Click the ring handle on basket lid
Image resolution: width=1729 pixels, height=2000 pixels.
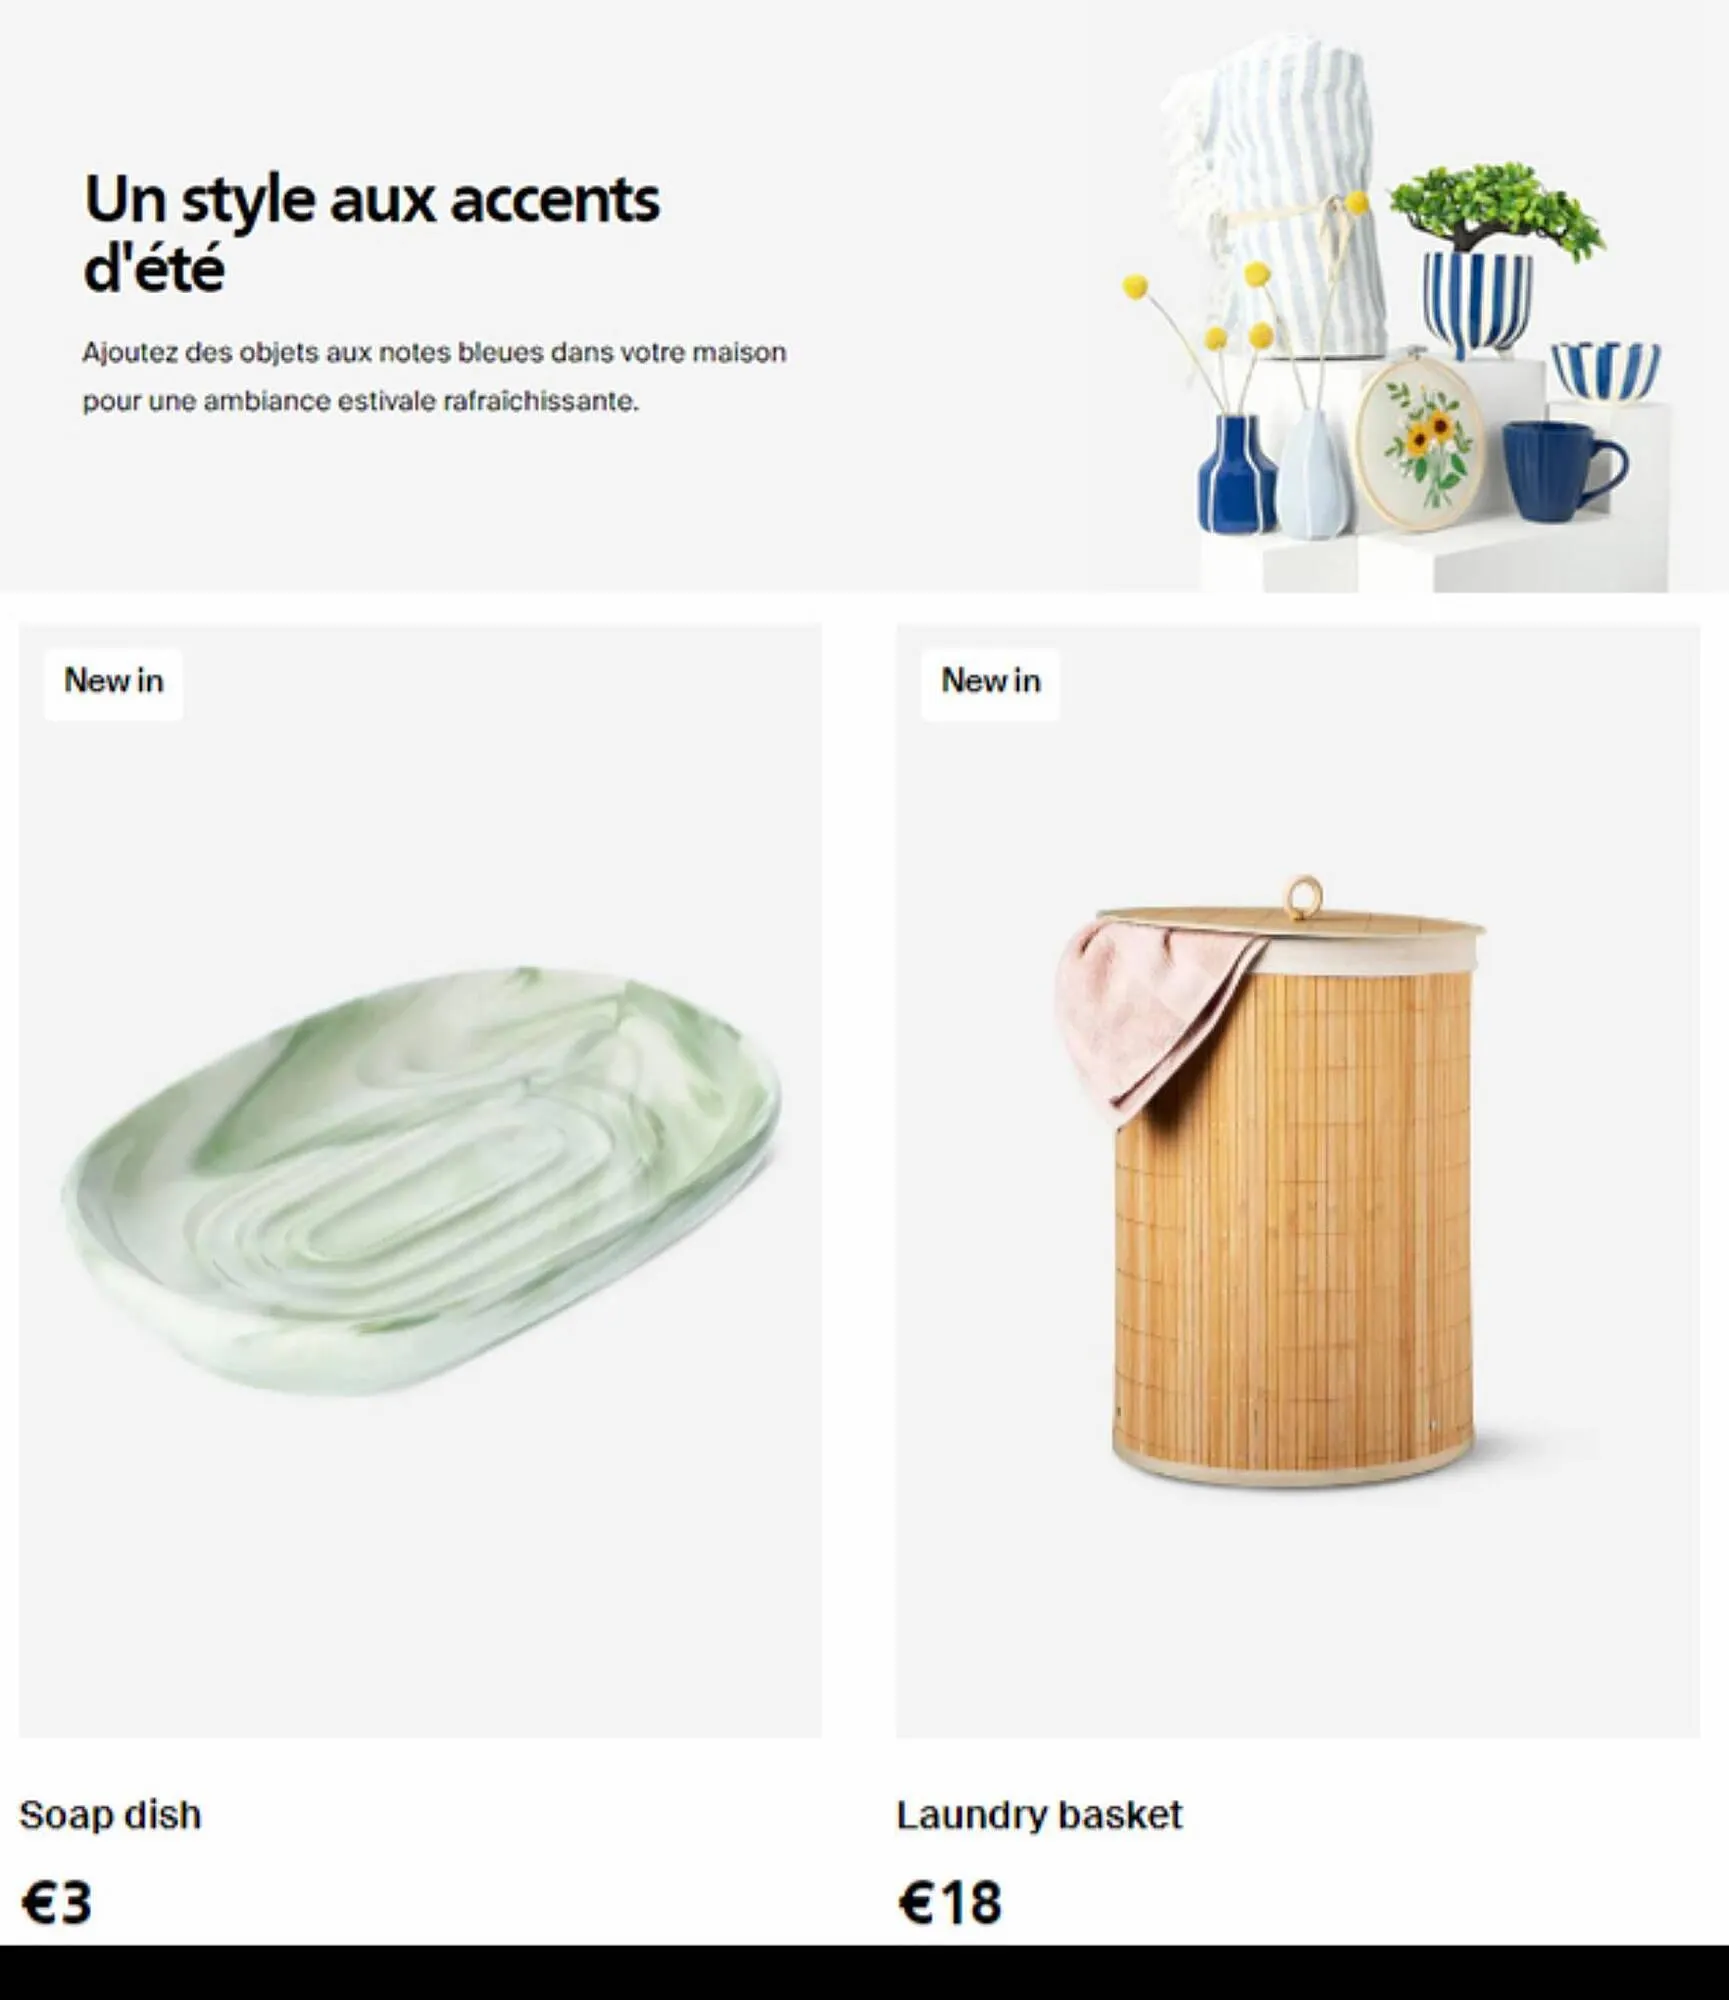[x=1303, y=897]
